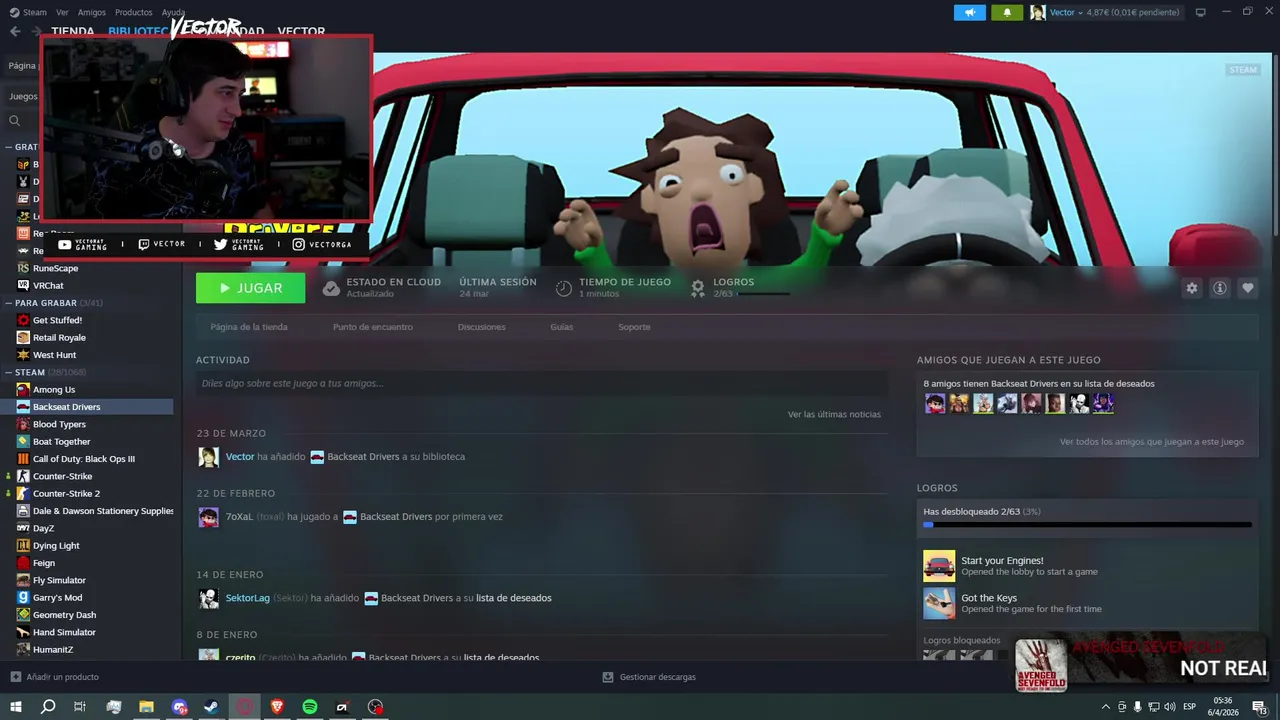Open SektorLag user link in activity
This screenshot has height=720, width=1280.
tap(248, 598)
